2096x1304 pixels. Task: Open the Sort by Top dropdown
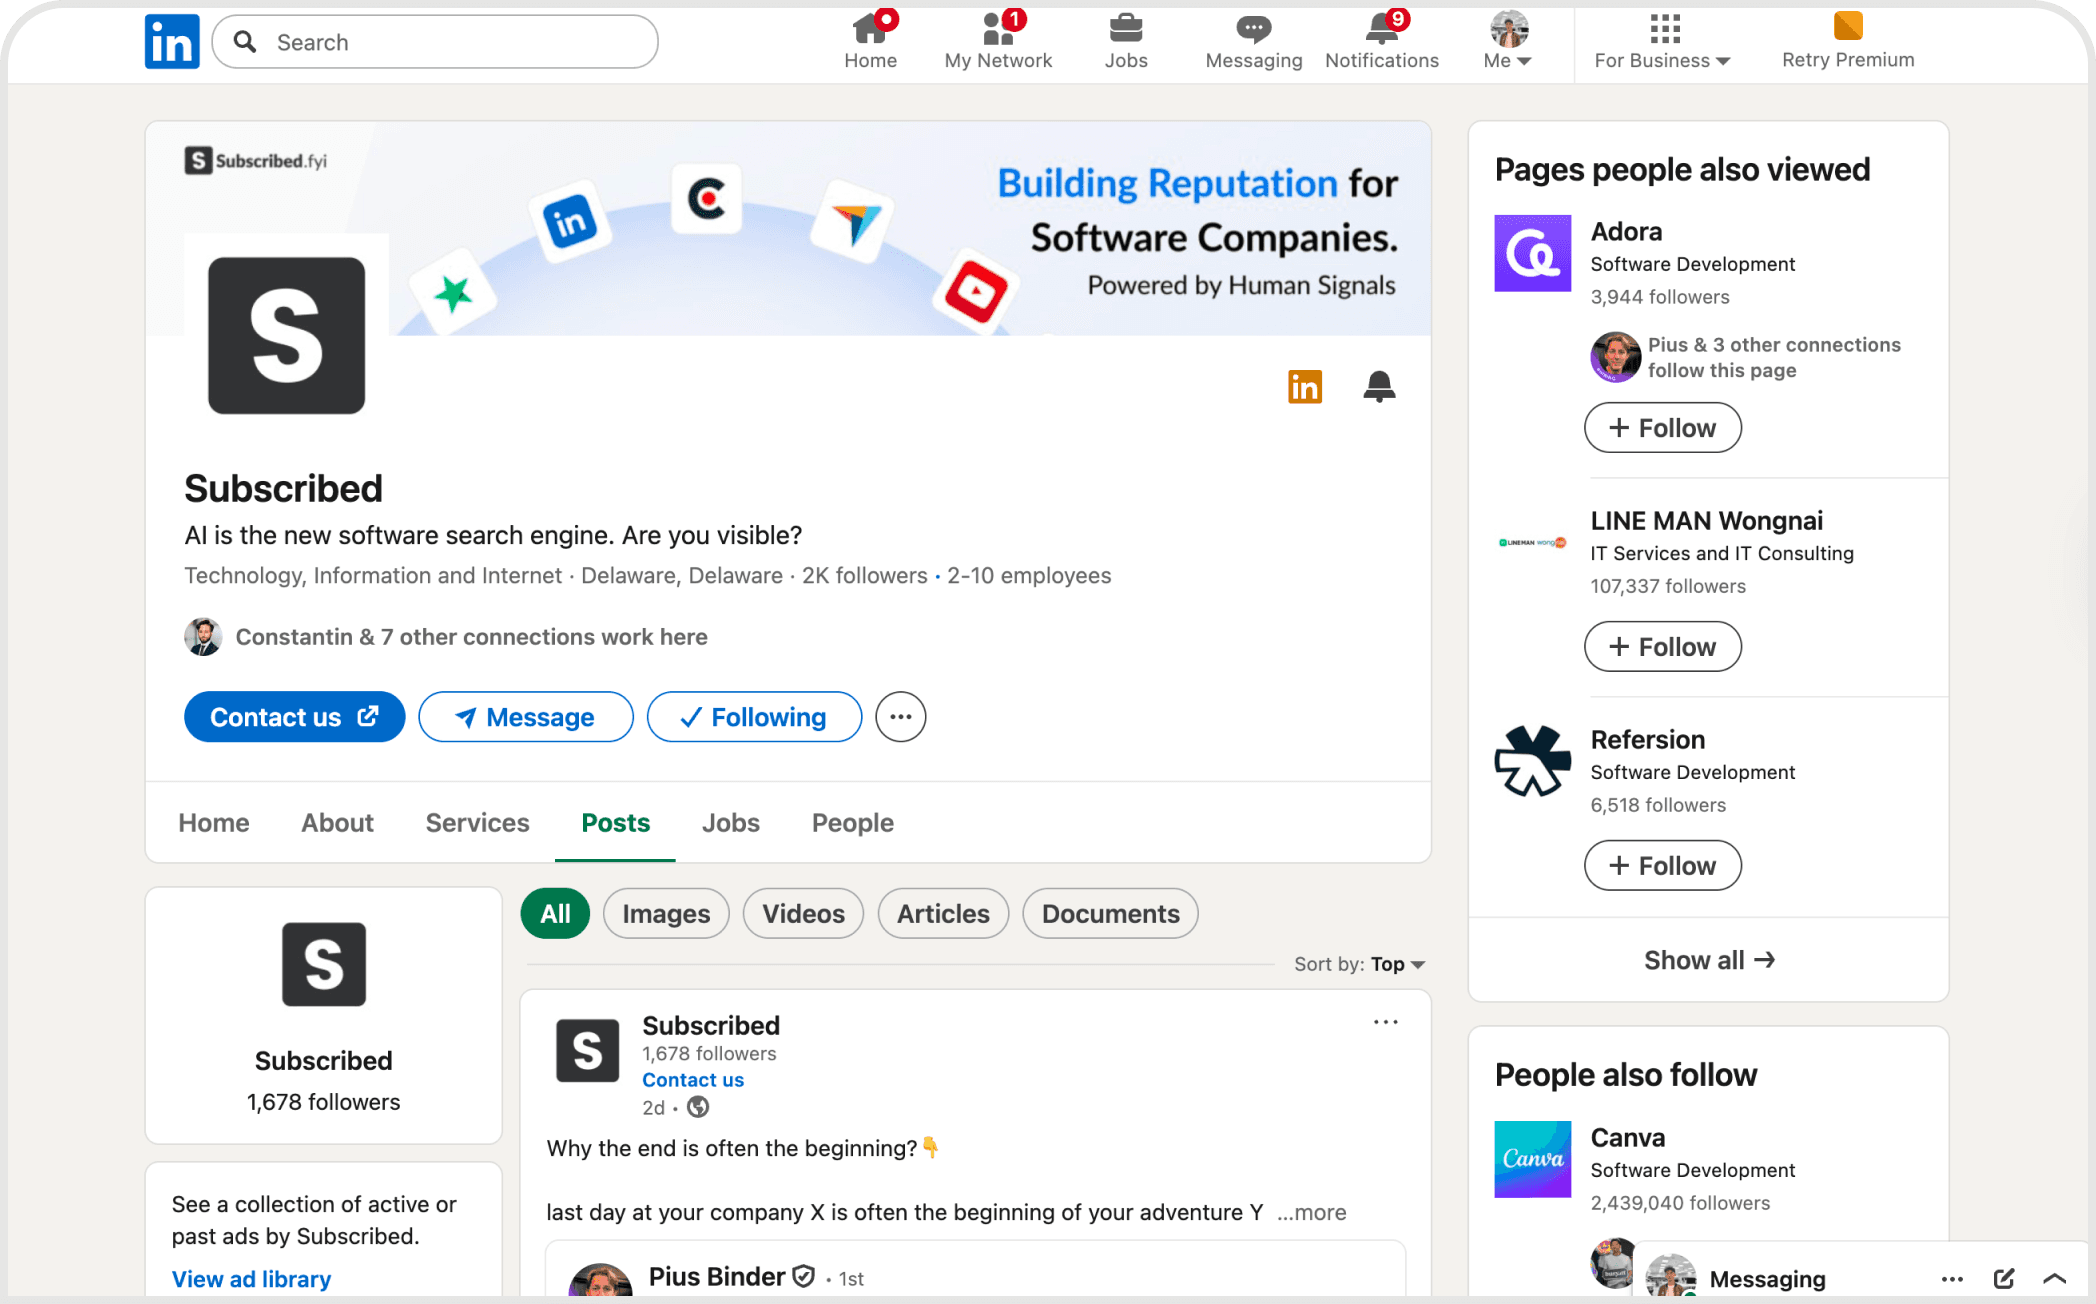coord(1396,964)
